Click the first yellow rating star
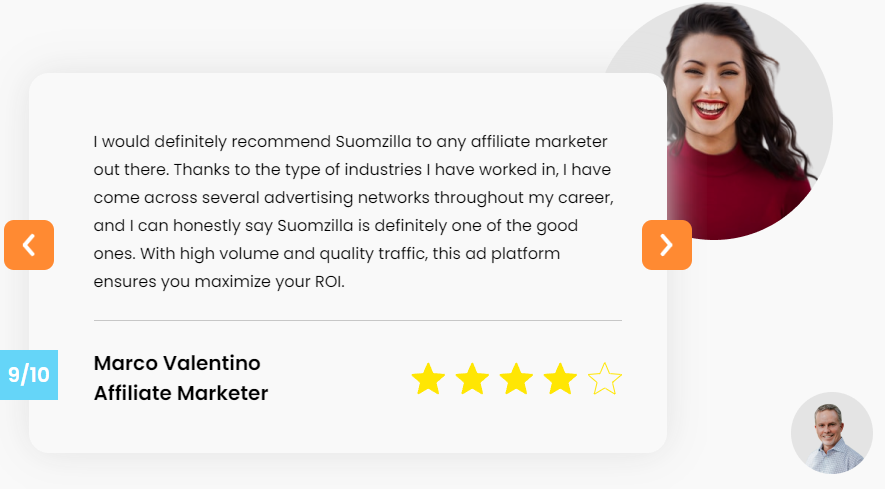Screen dimensions: 885x489 [x=428, y=379]
